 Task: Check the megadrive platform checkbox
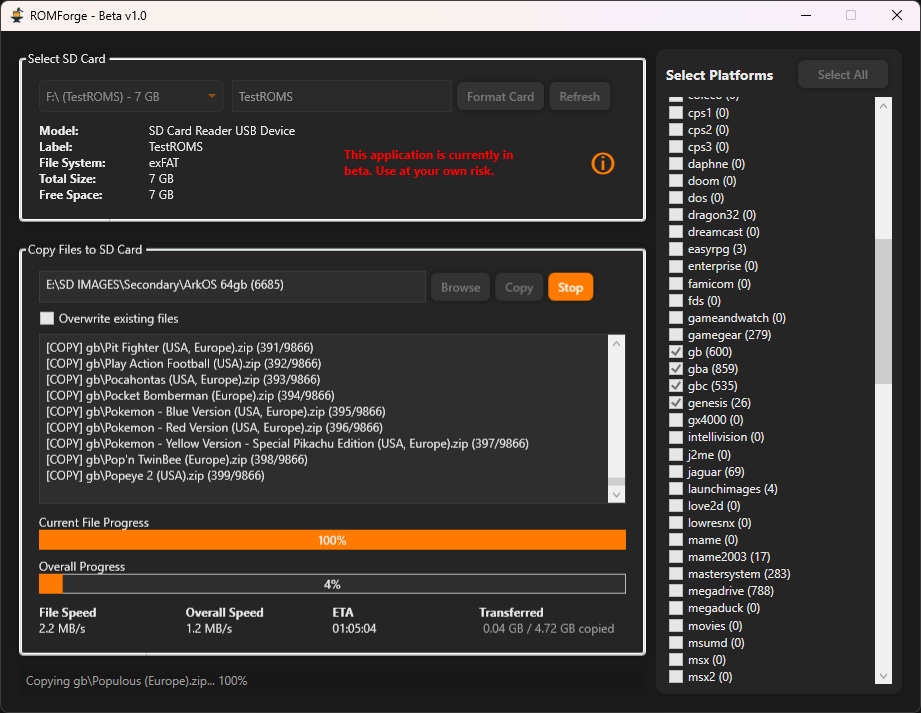click(x=676, y=591)
